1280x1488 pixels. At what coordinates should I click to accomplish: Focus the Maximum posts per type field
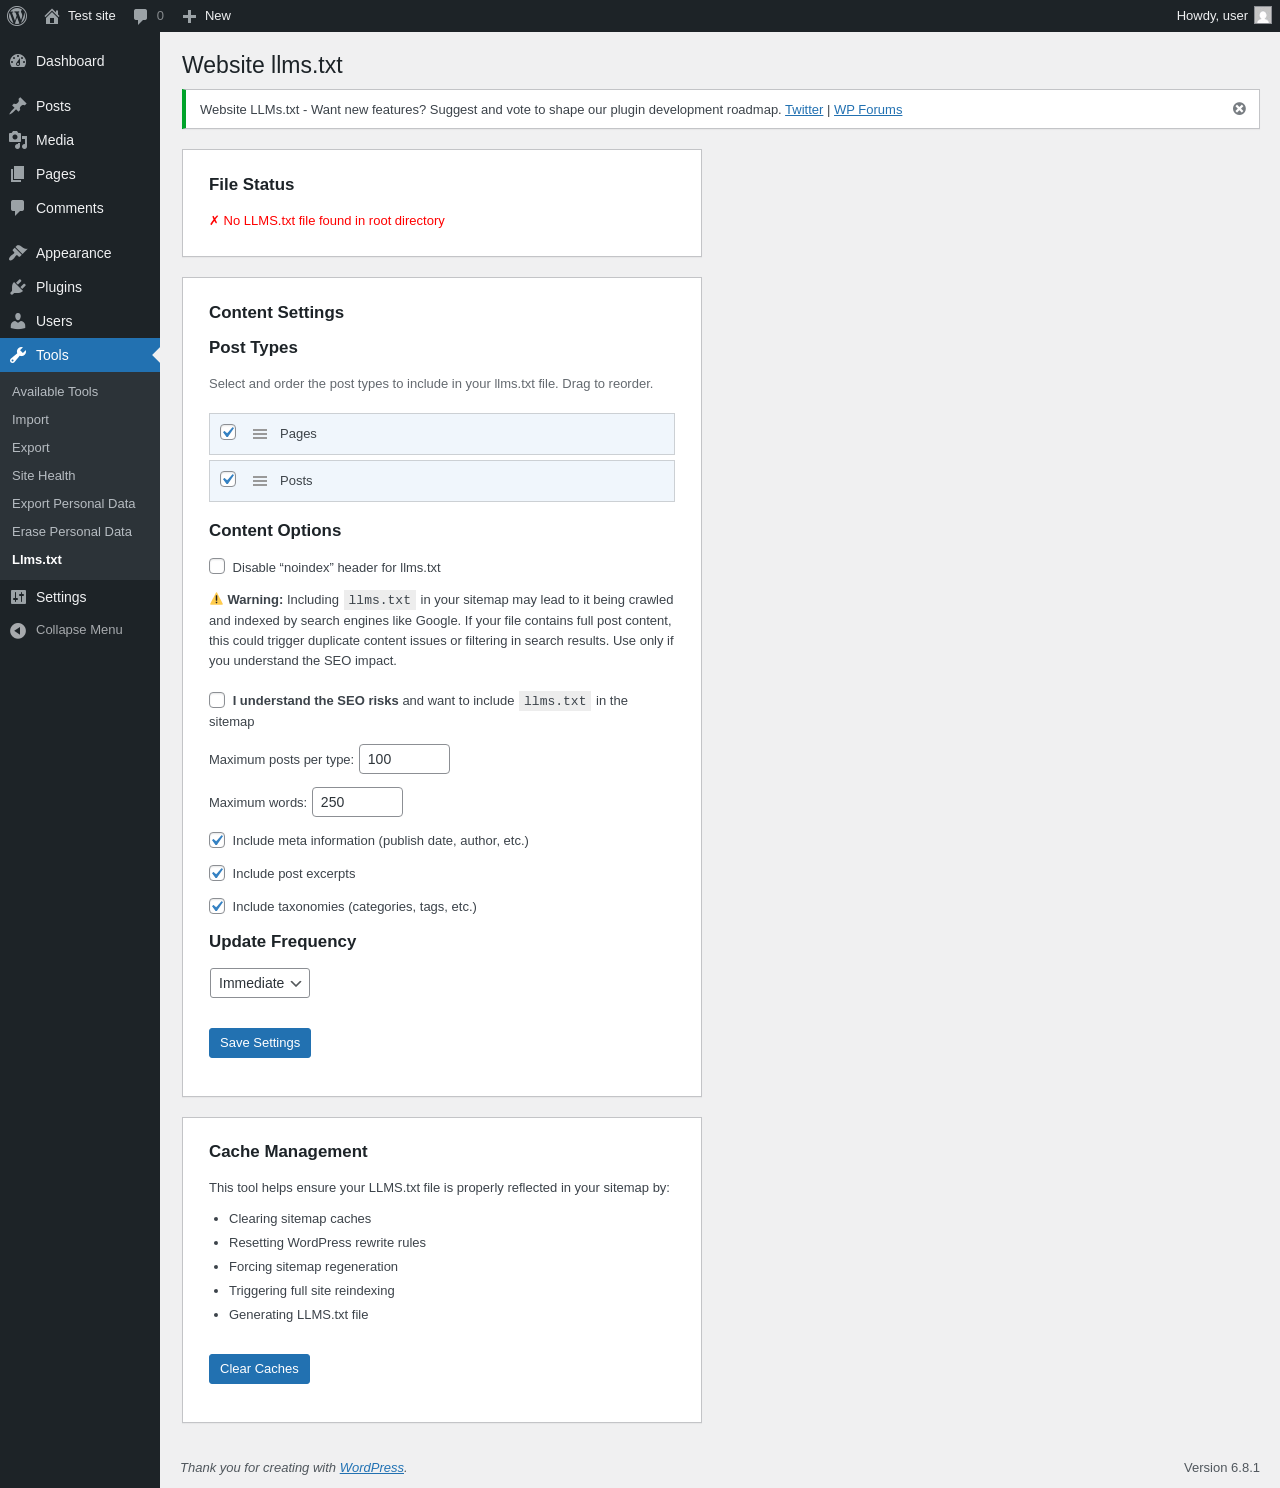click(404, 759)
